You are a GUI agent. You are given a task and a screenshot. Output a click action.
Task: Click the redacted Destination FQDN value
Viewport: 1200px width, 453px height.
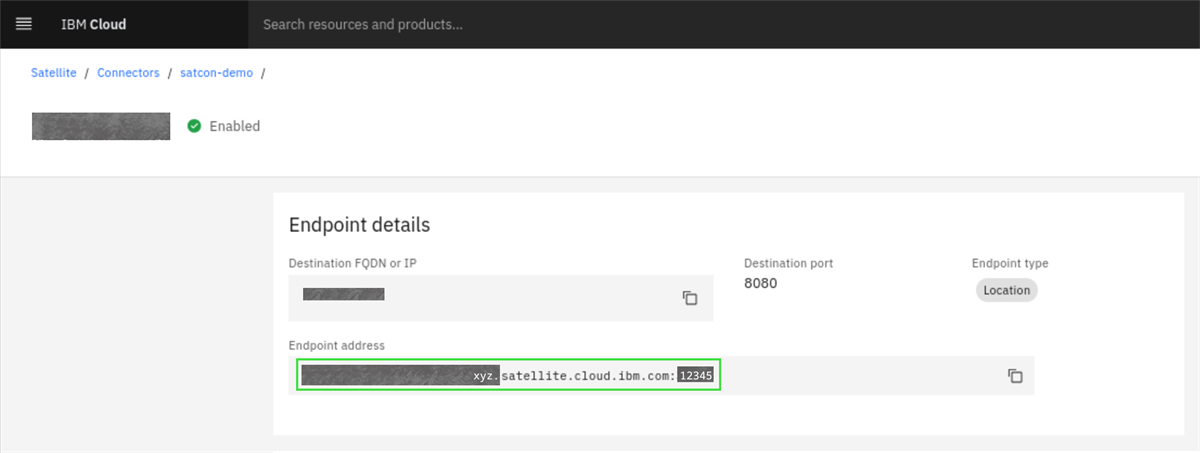(x=344, y=294)
